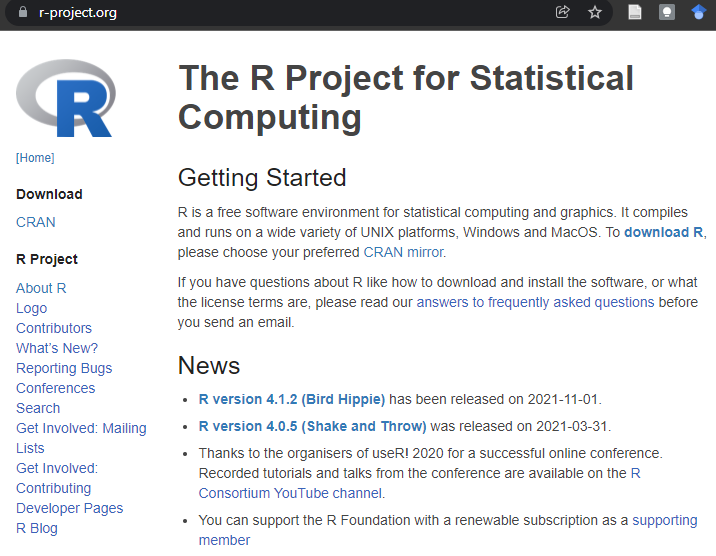
Task: Open the Developer Pages link
Action: (x=70, y=508)
